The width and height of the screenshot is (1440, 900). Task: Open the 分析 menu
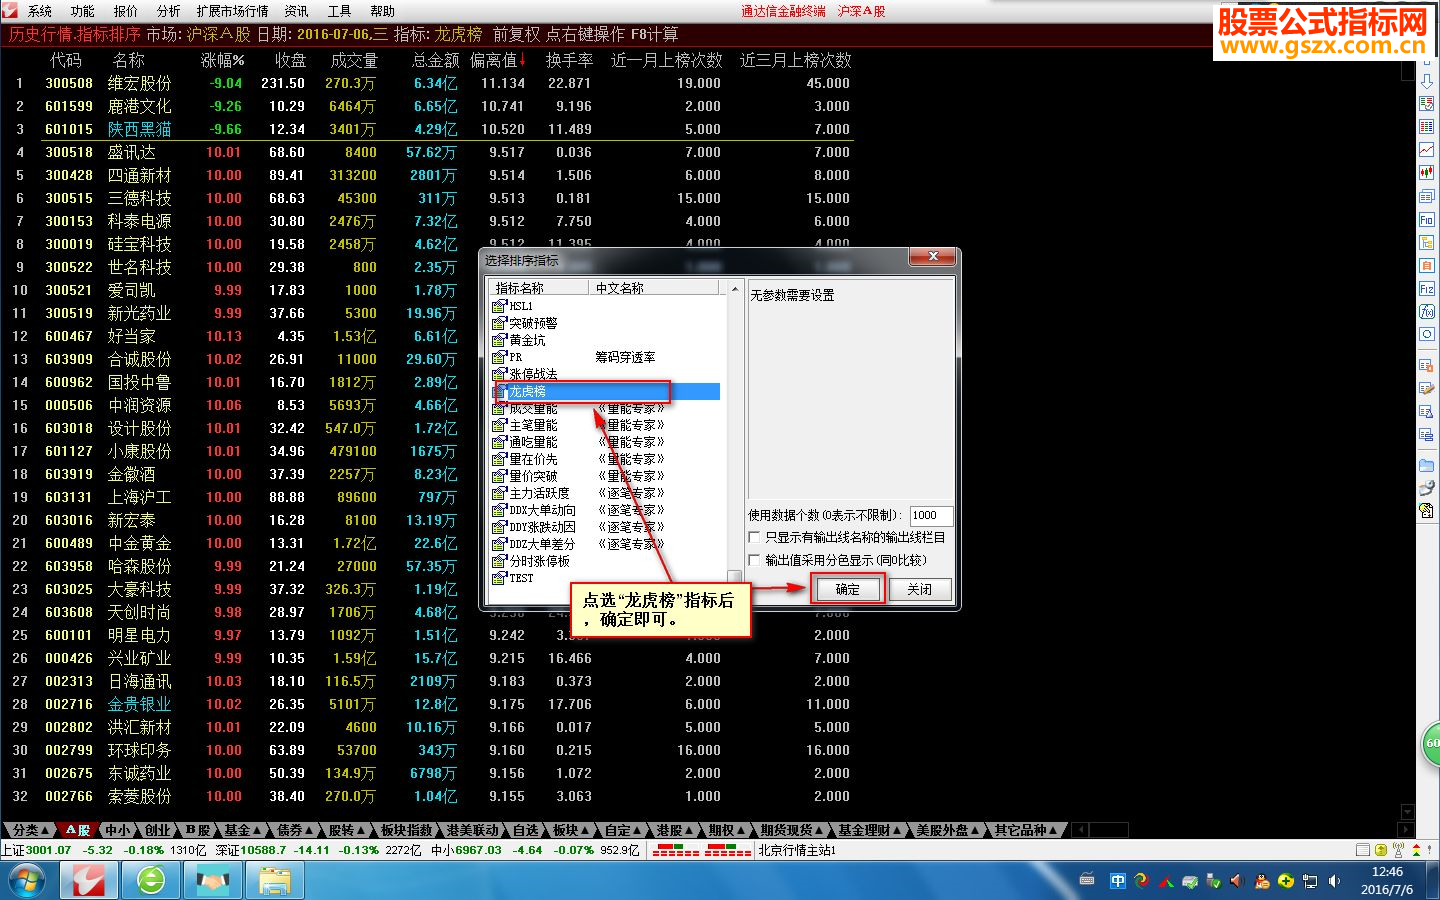click(169, 11)
